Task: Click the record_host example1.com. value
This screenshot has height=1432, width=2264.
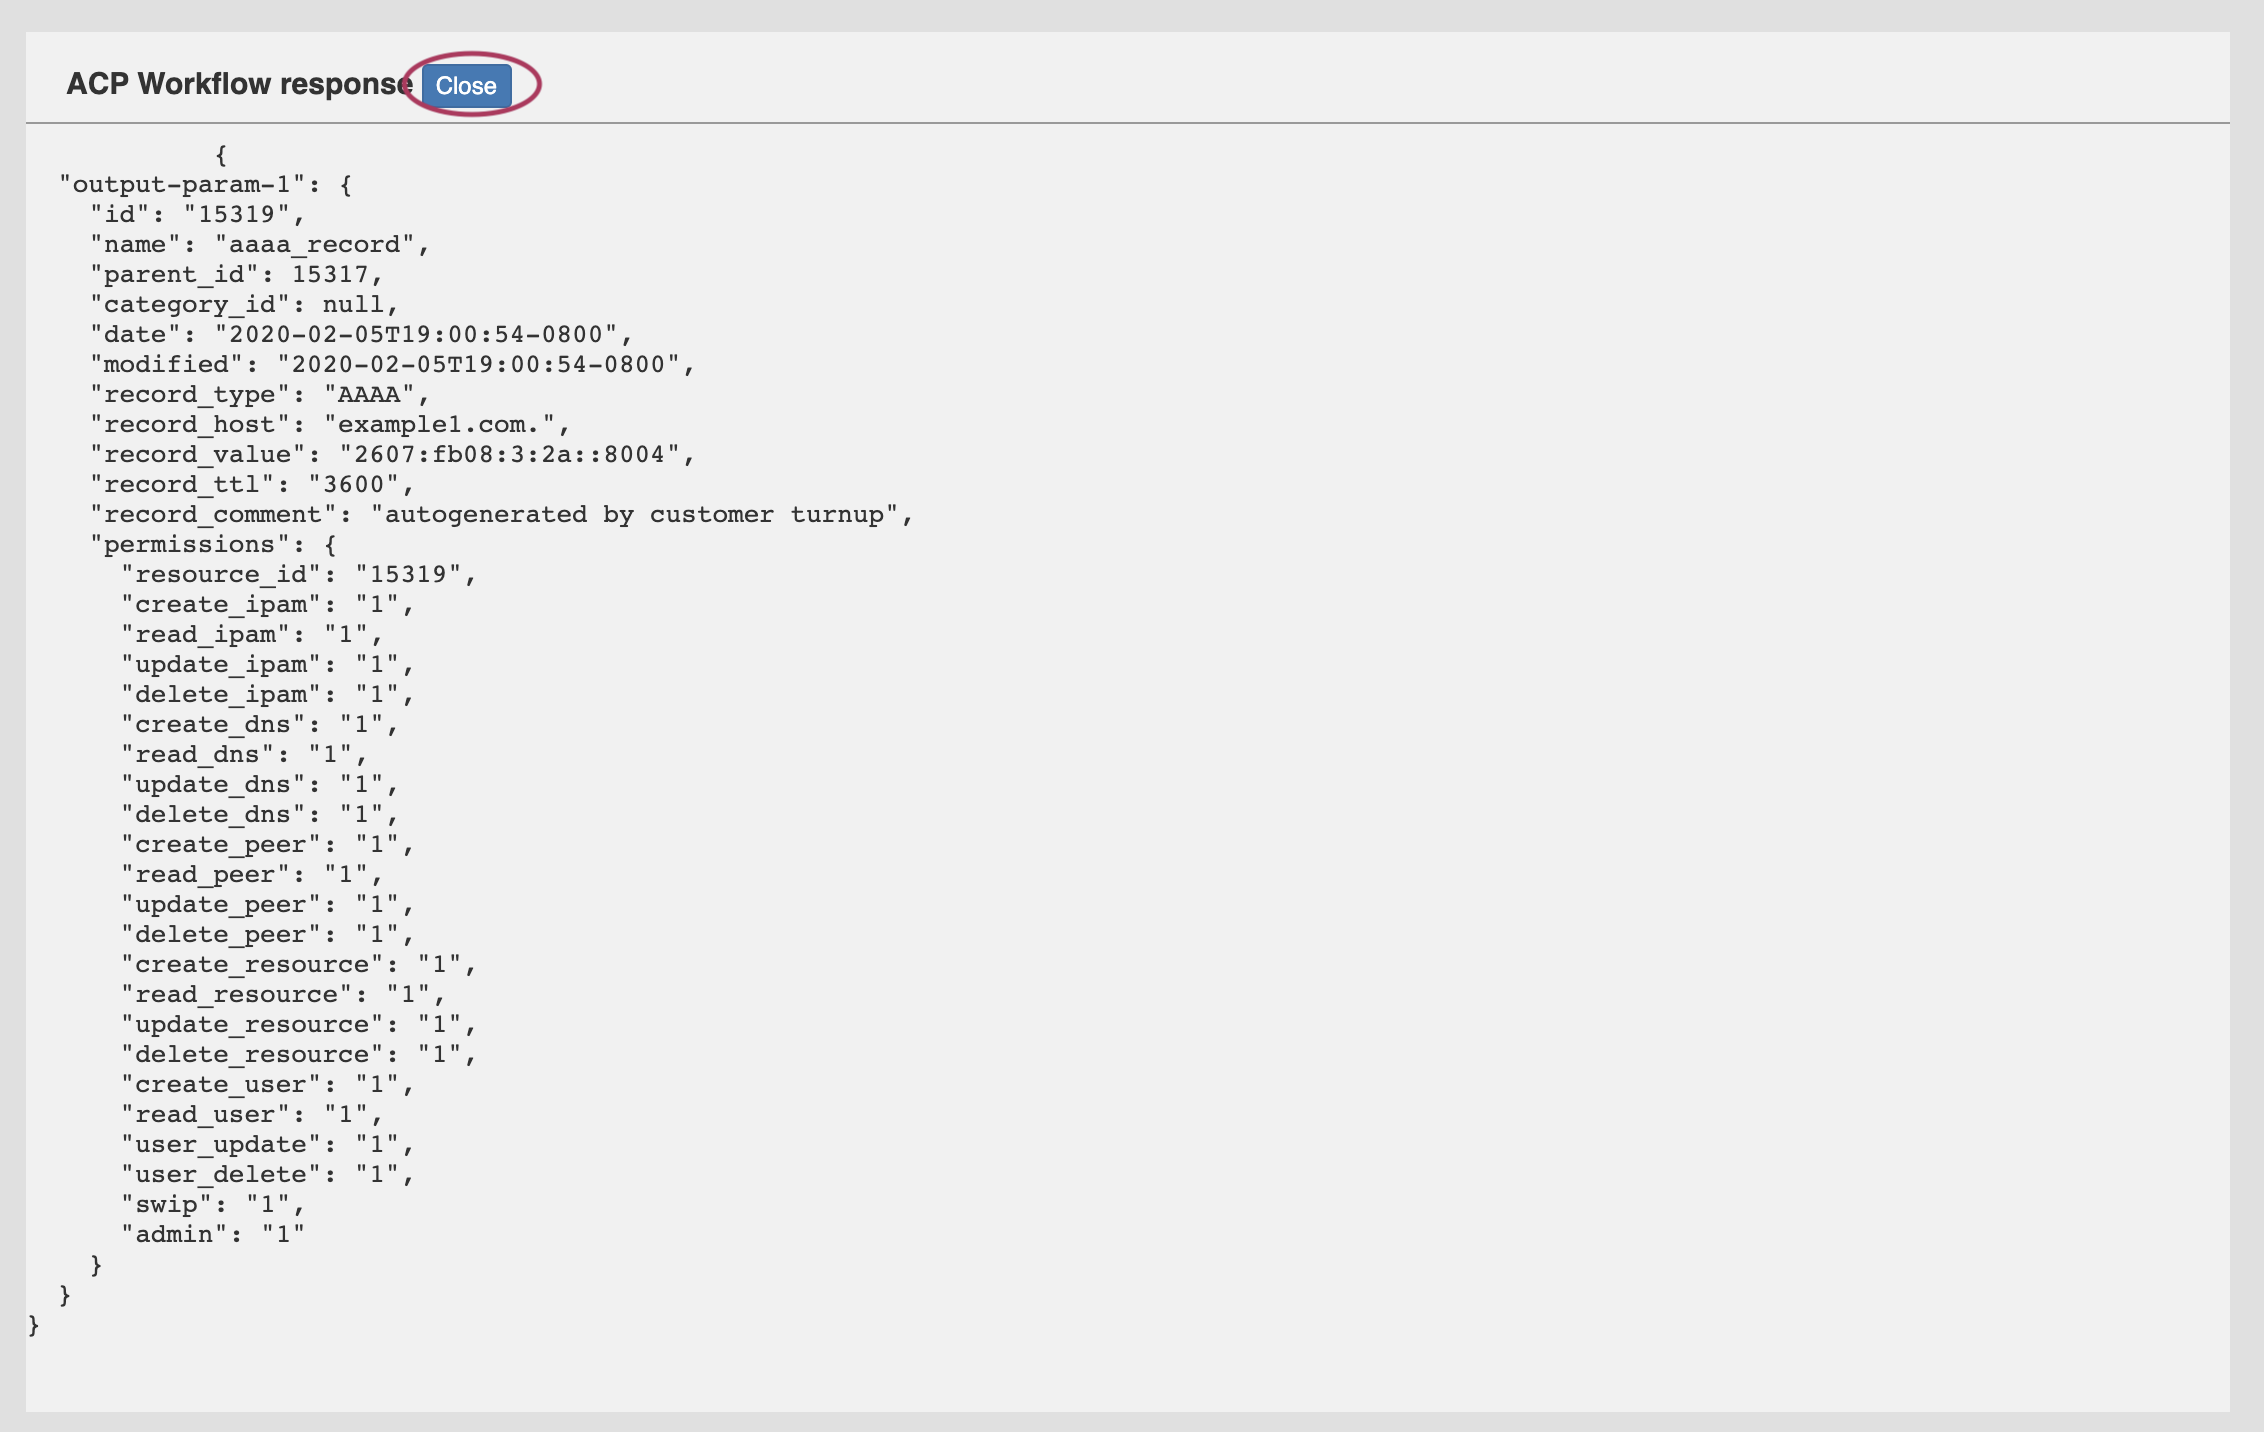Action: 439,425
